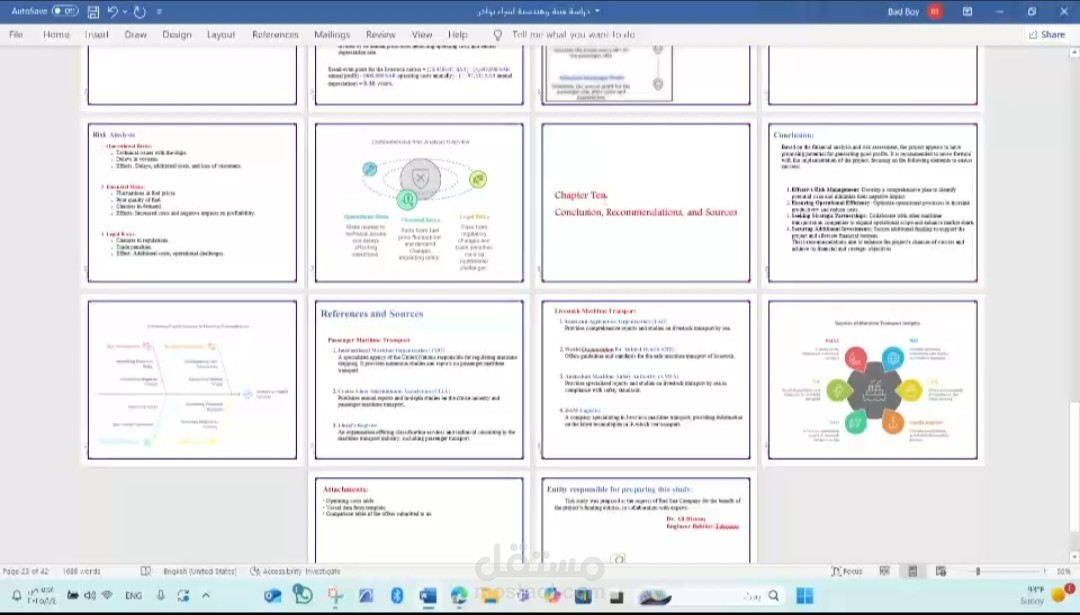Click 'Accessibility: Investigate' in the status bar
Screen dimensions: 1080x615
coord(295,571)
